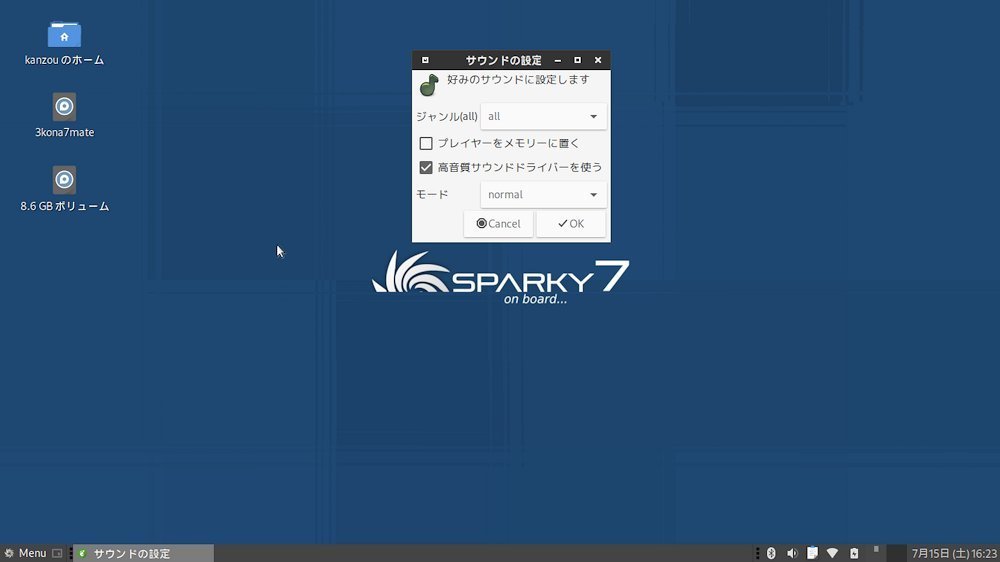Screen dimensions: 1000x562
Task: Select the 3kona7mate disc icon
Action: point(64,107)
